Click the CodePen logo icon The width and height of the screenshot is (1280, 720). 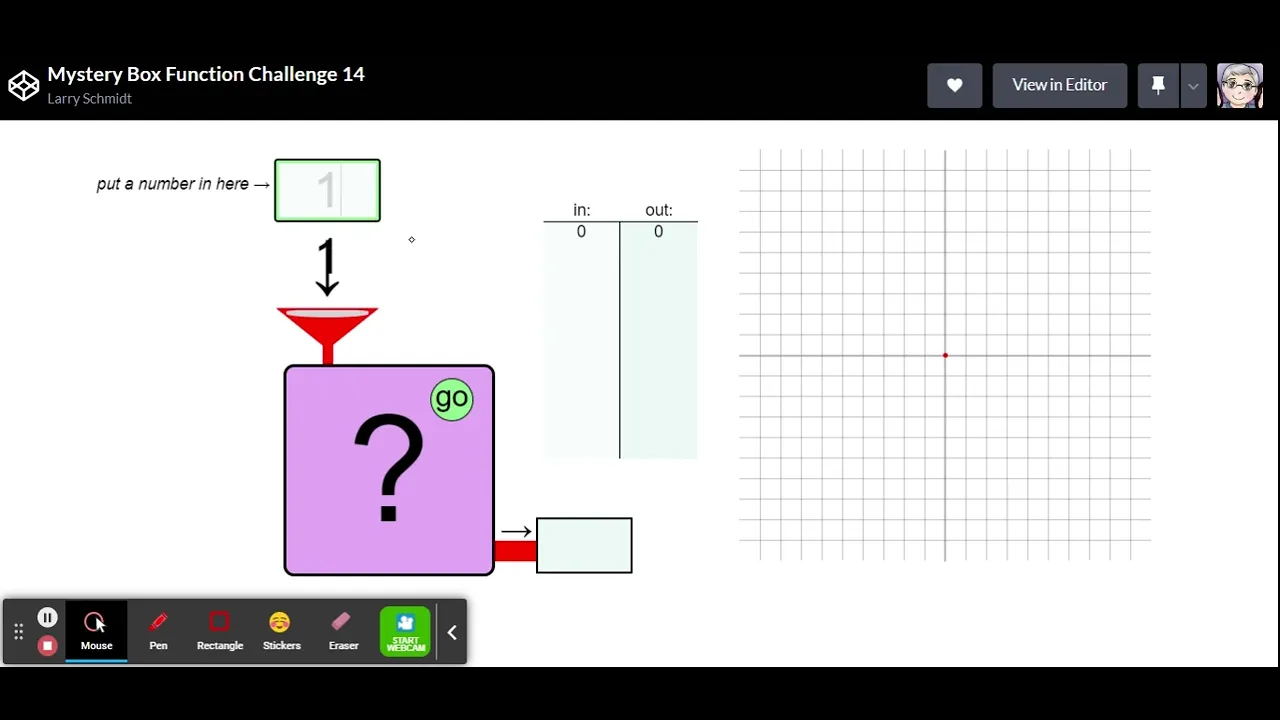[x=23, y=85]
